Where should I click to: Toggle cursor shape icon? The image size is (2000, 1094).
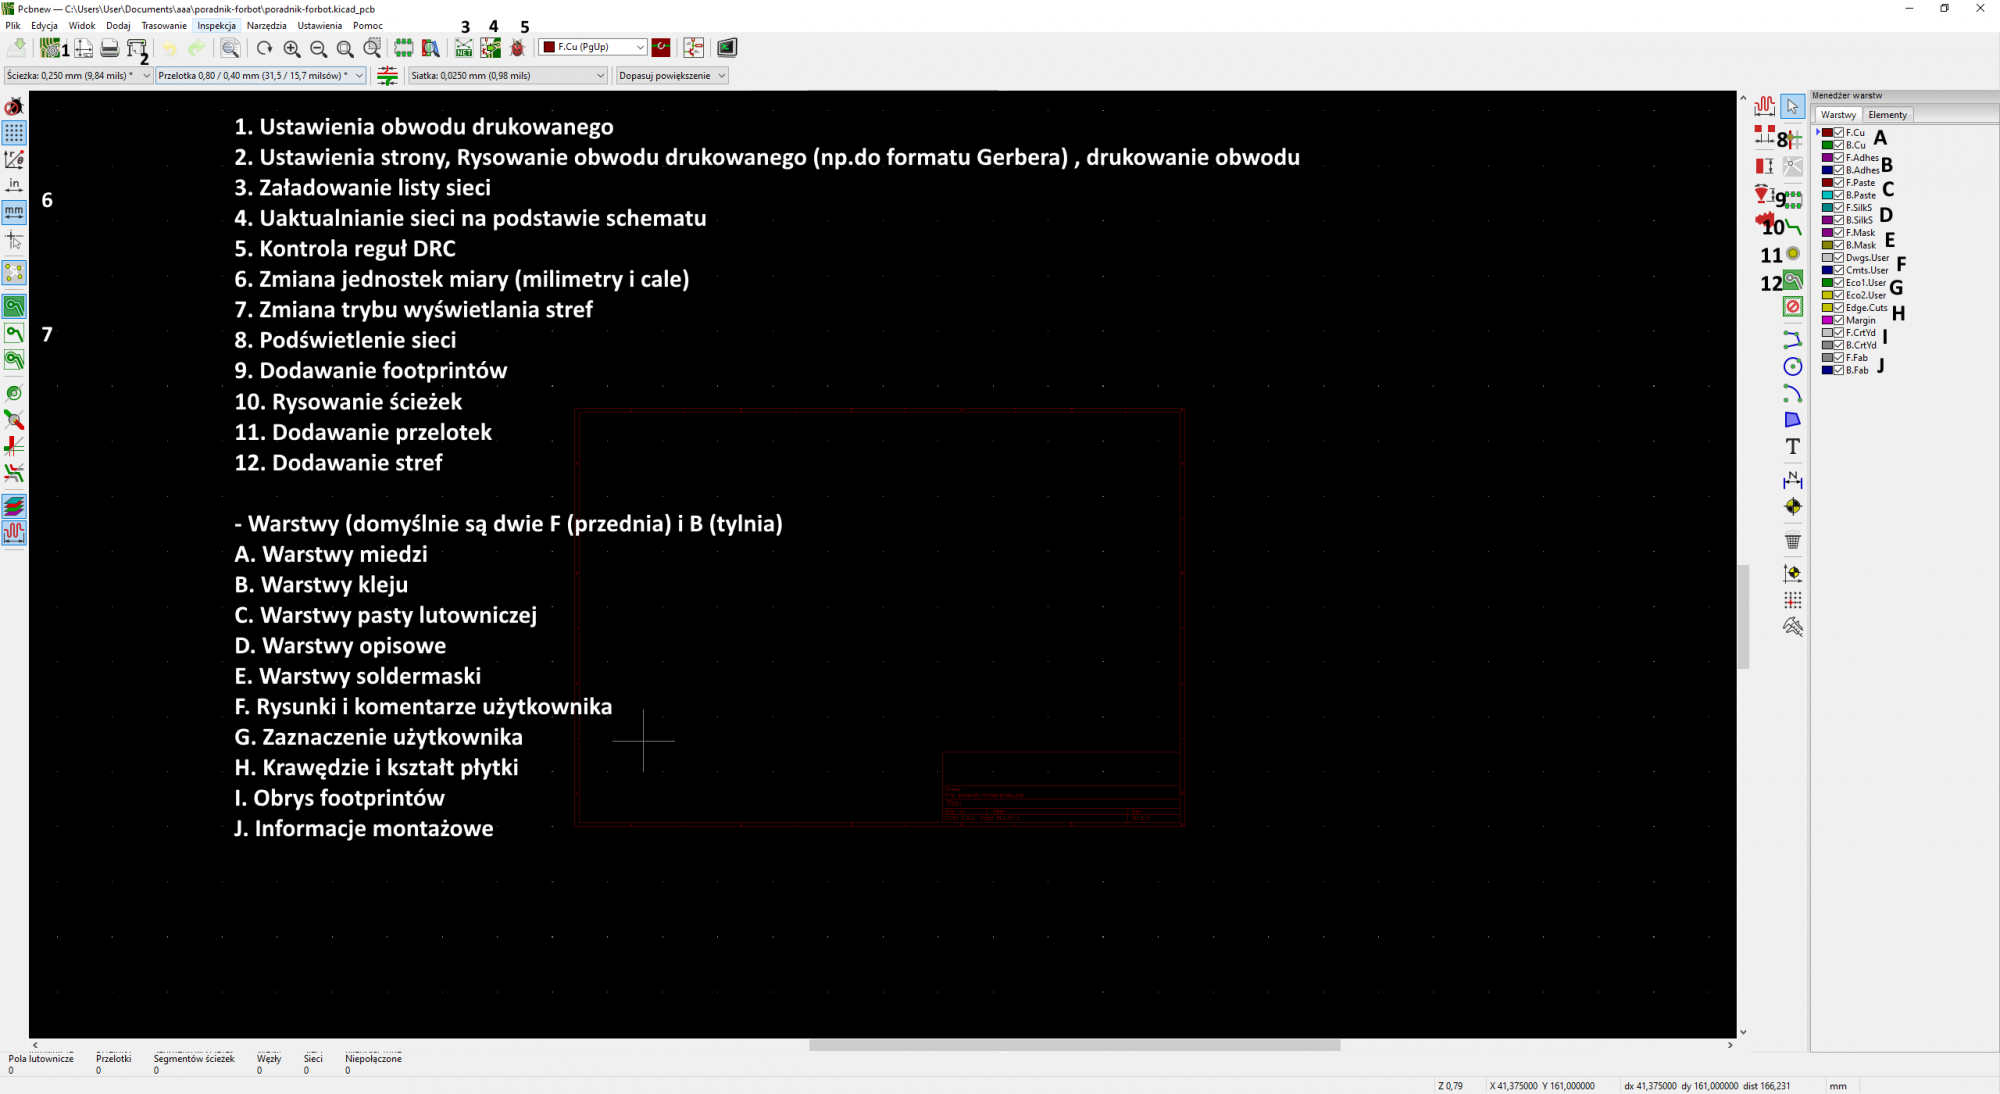pyautogui.click(x=14, y=240)
